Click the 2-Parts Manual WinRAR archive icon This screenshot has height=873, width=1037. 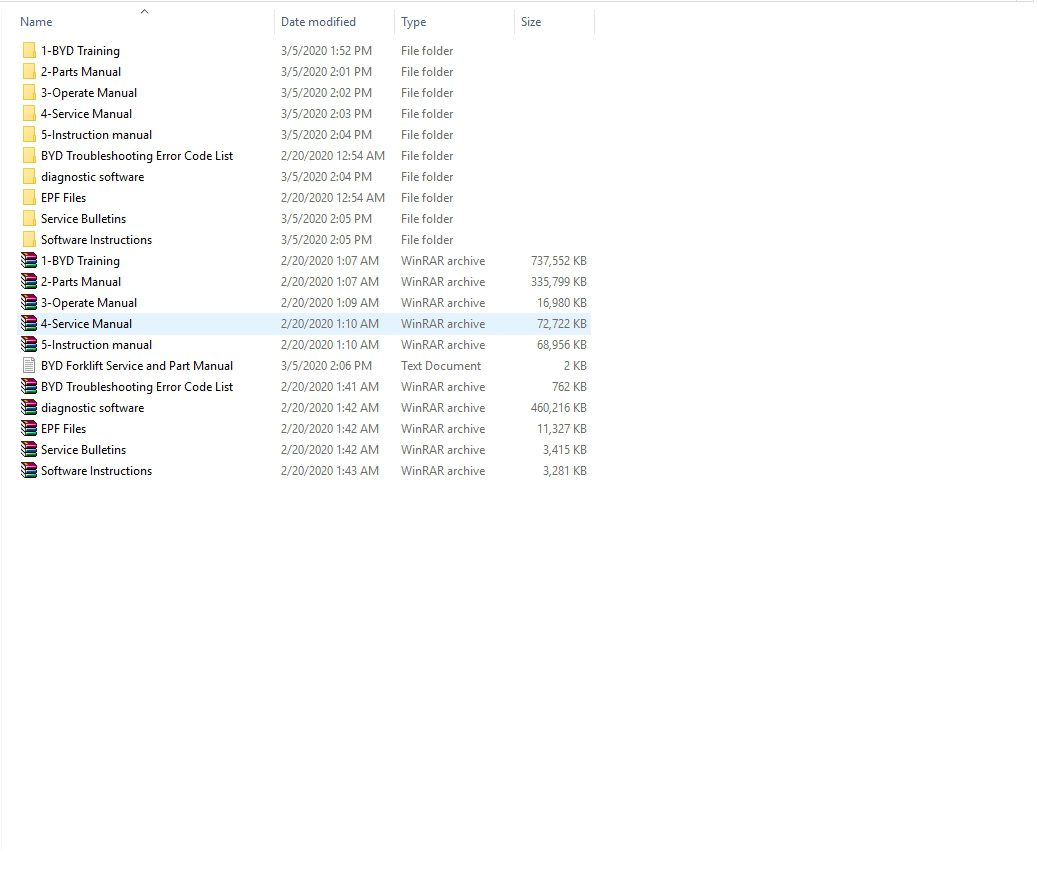pyautogui.click(x=29, y=282)
